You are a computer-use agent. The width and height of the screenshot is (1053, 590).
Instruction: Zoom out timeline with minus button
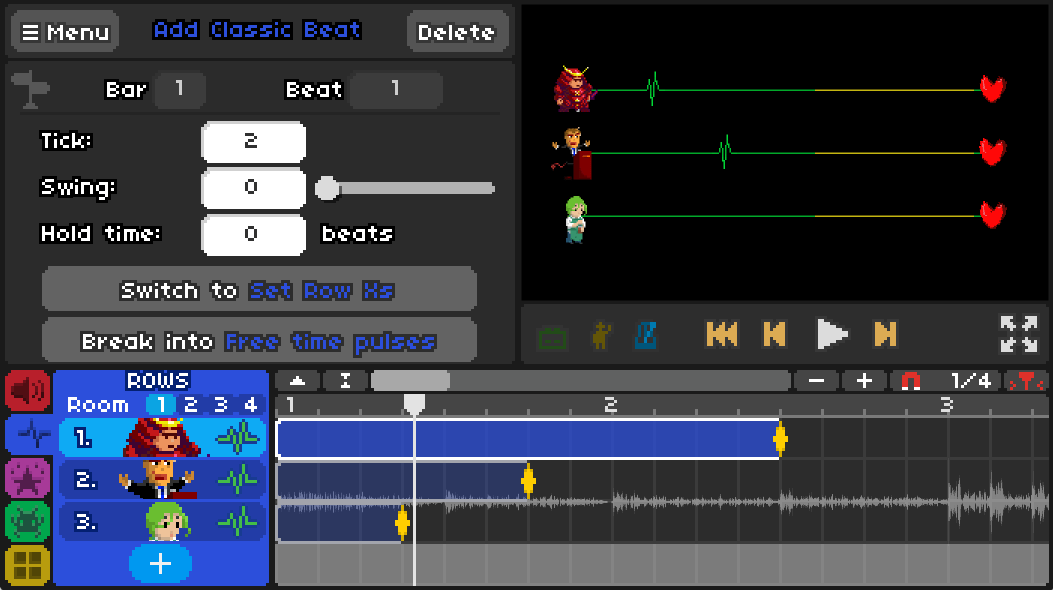[817, 381]
